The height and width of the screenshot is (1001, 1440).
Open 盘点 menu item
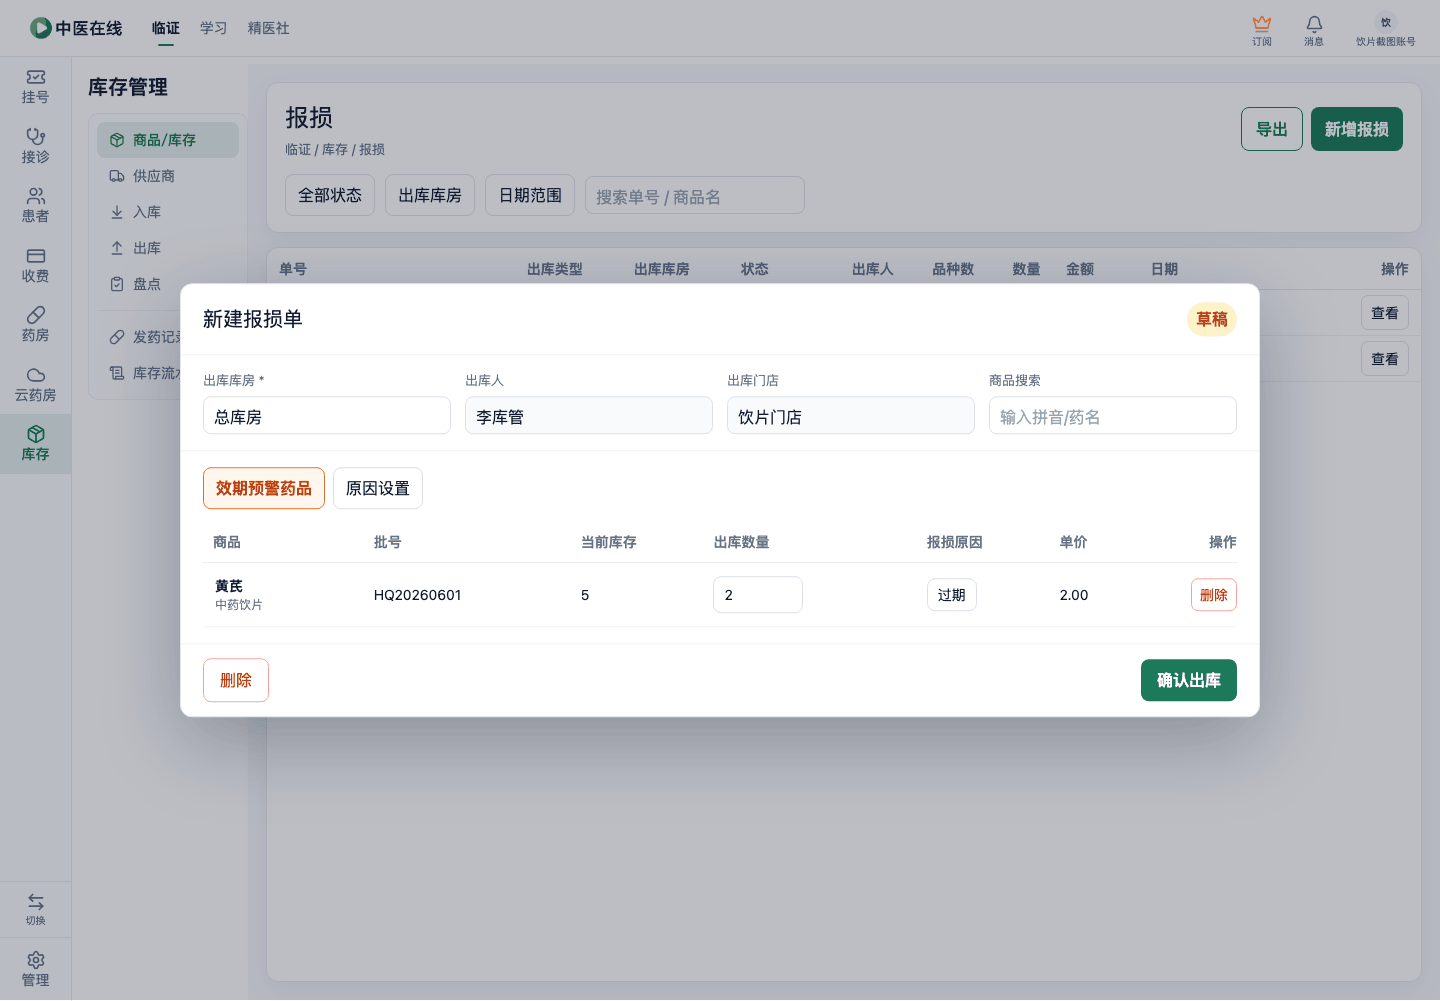[168, 284]
